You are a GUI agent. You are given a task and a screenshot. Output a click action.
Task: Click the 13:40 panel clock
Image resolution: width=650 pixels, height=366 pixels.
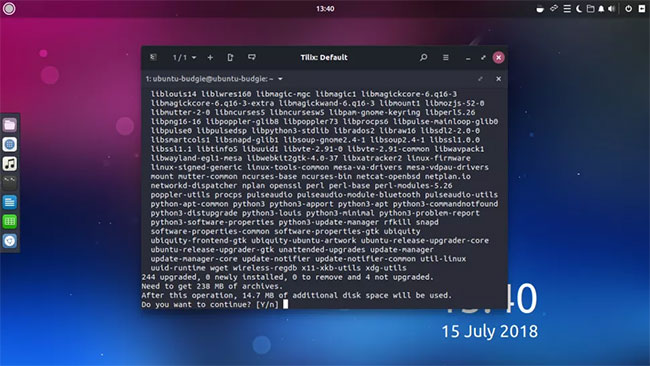[325, 9]
